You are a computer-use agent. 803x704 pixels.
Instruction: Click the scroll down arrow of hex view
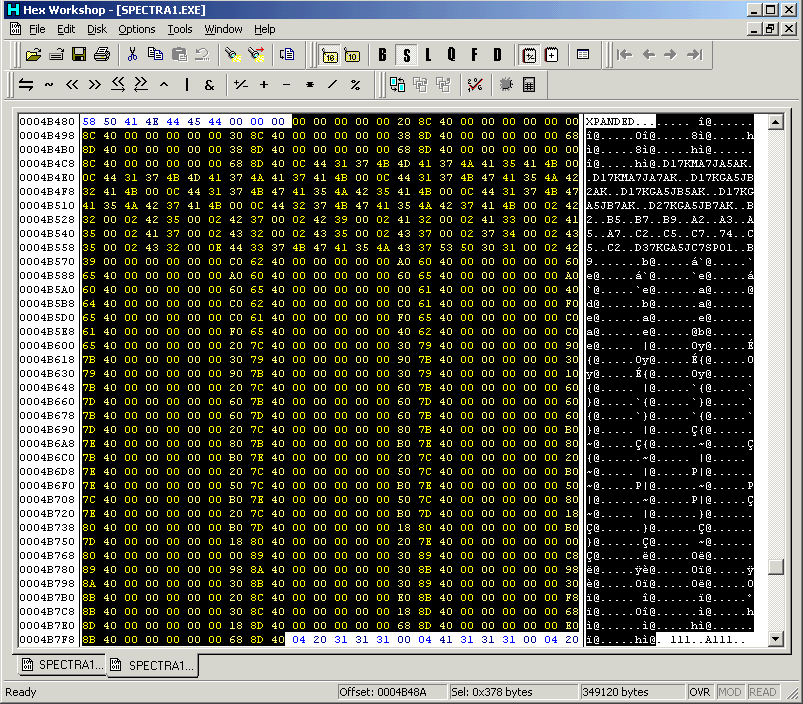pos(775,637)
